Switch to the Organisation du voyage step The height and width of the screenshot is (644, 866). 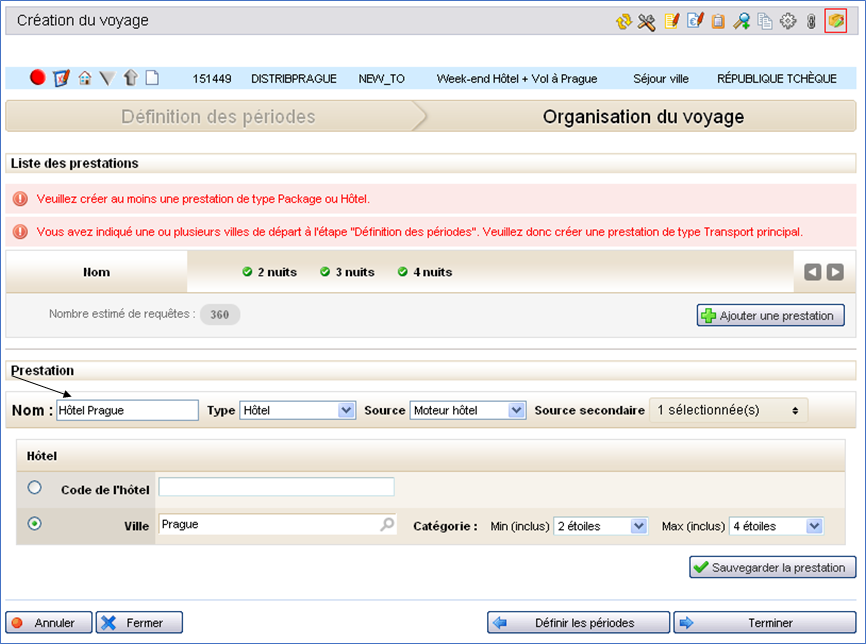tap(643, 117)
